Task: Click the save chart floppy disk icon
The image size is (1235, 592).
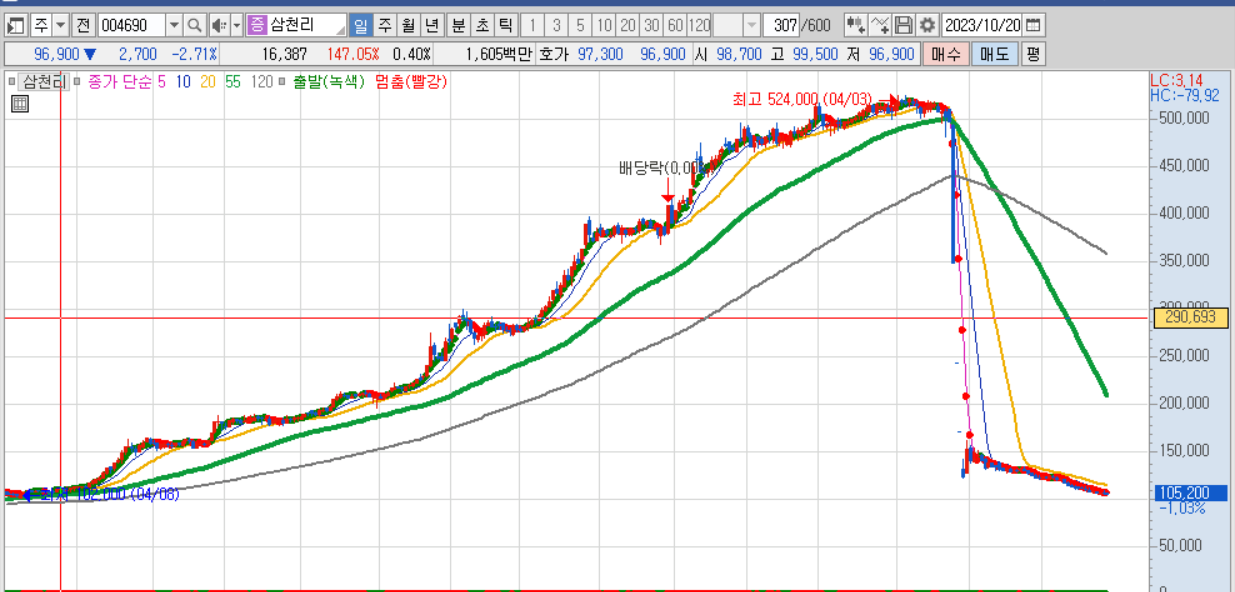Action: [x=904, y=25]
